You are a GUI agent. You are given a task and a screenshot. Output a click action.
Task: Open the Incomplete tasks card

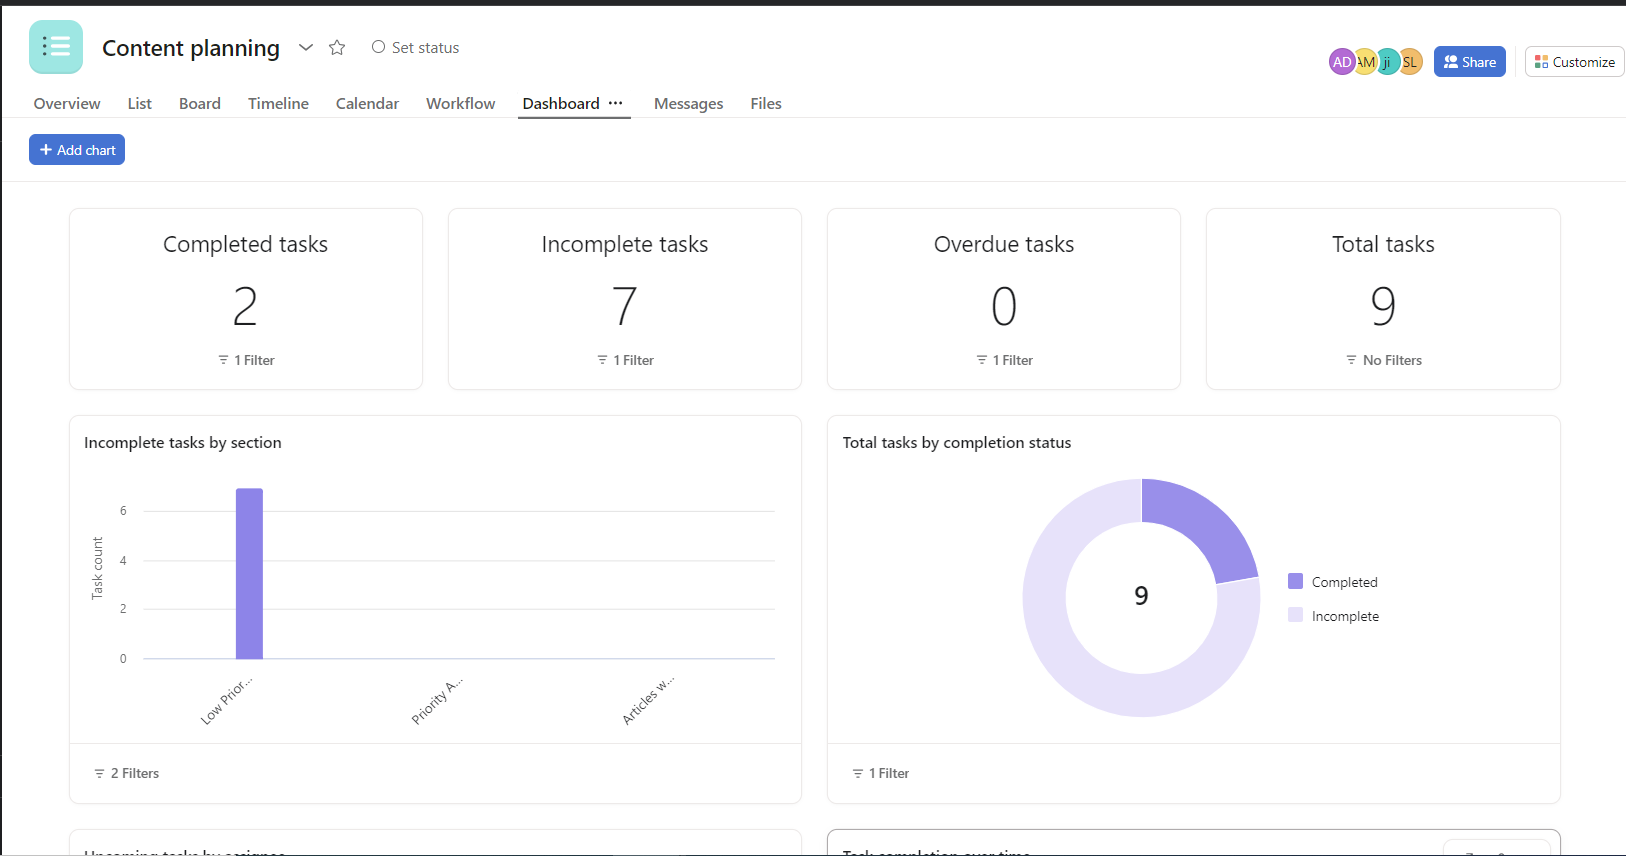click(625, 299)
